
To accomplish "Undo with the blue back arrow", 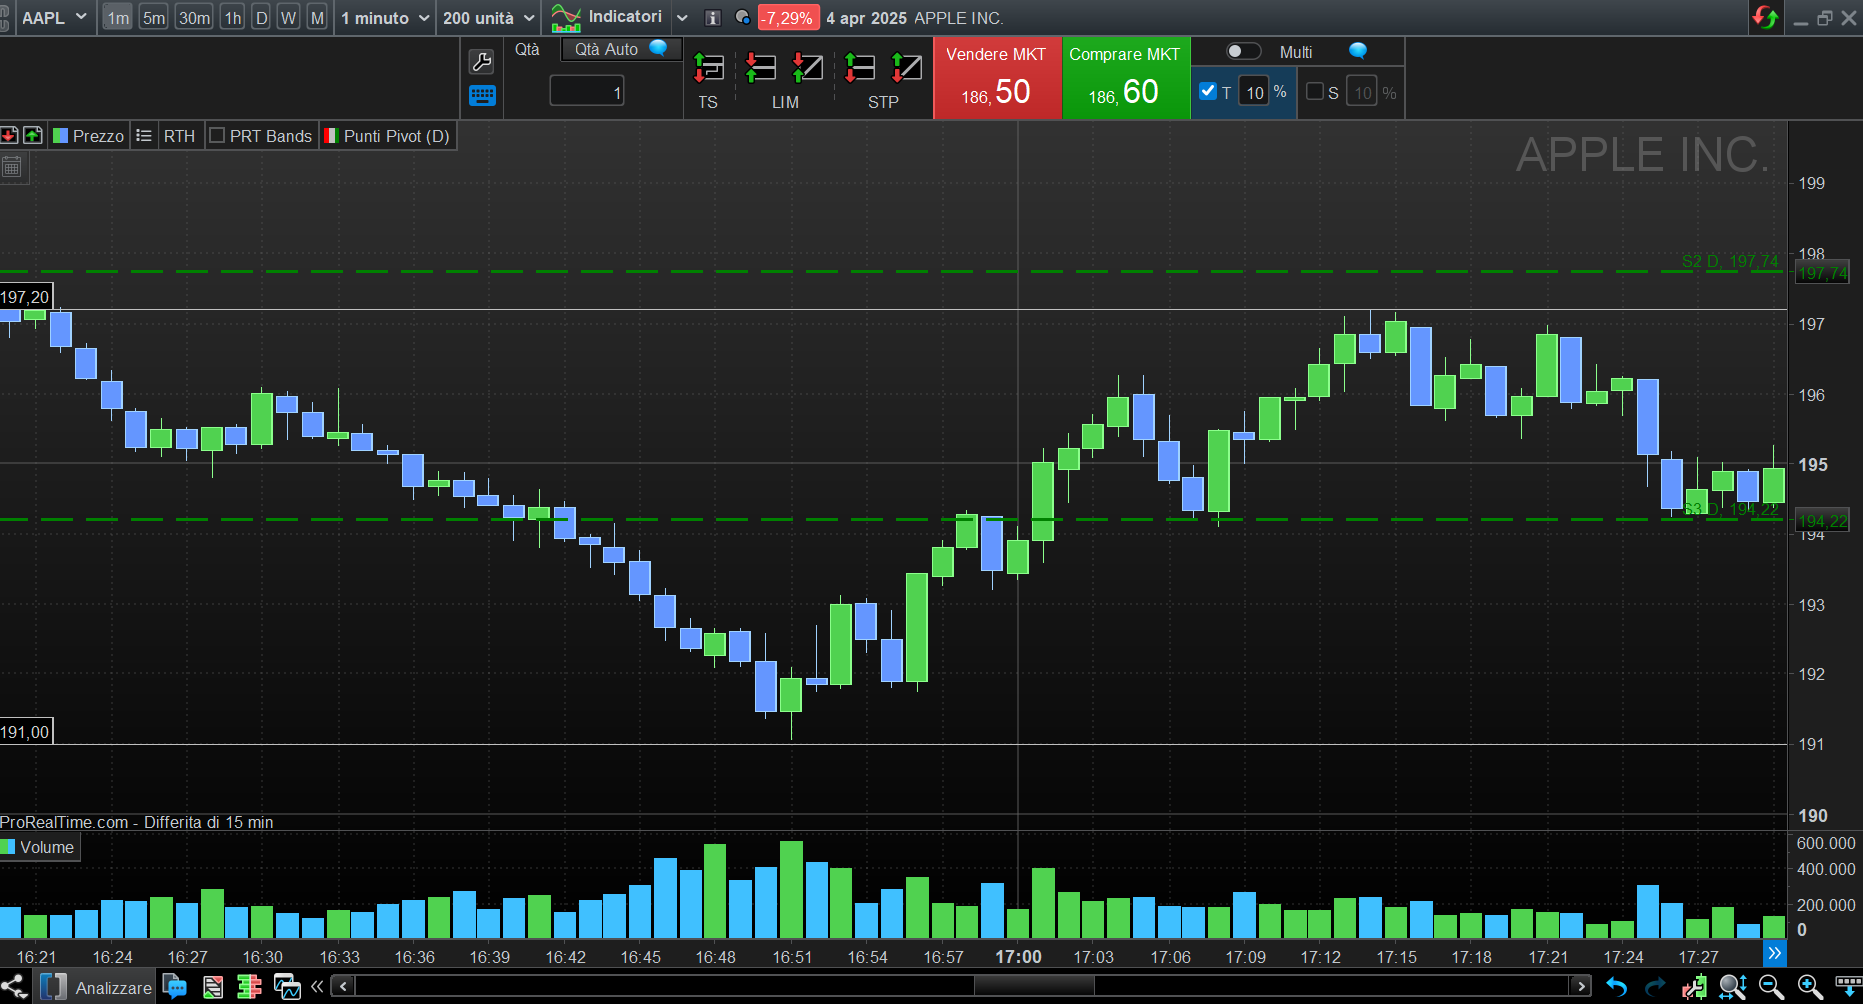I will pyautogui.click(x=1616, y=987).
